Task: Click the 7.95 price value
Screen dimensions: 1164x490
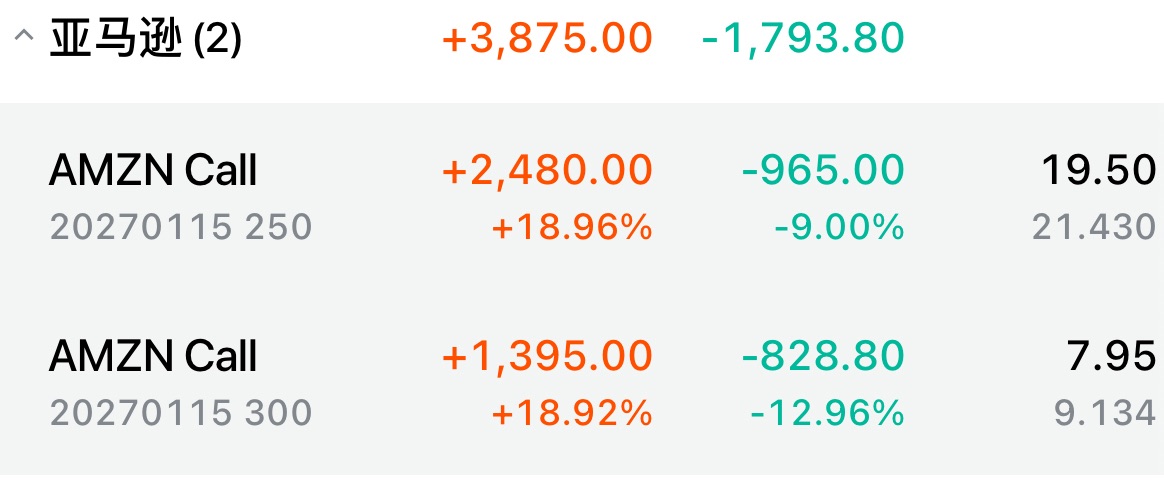Action: click(1113, 355)
